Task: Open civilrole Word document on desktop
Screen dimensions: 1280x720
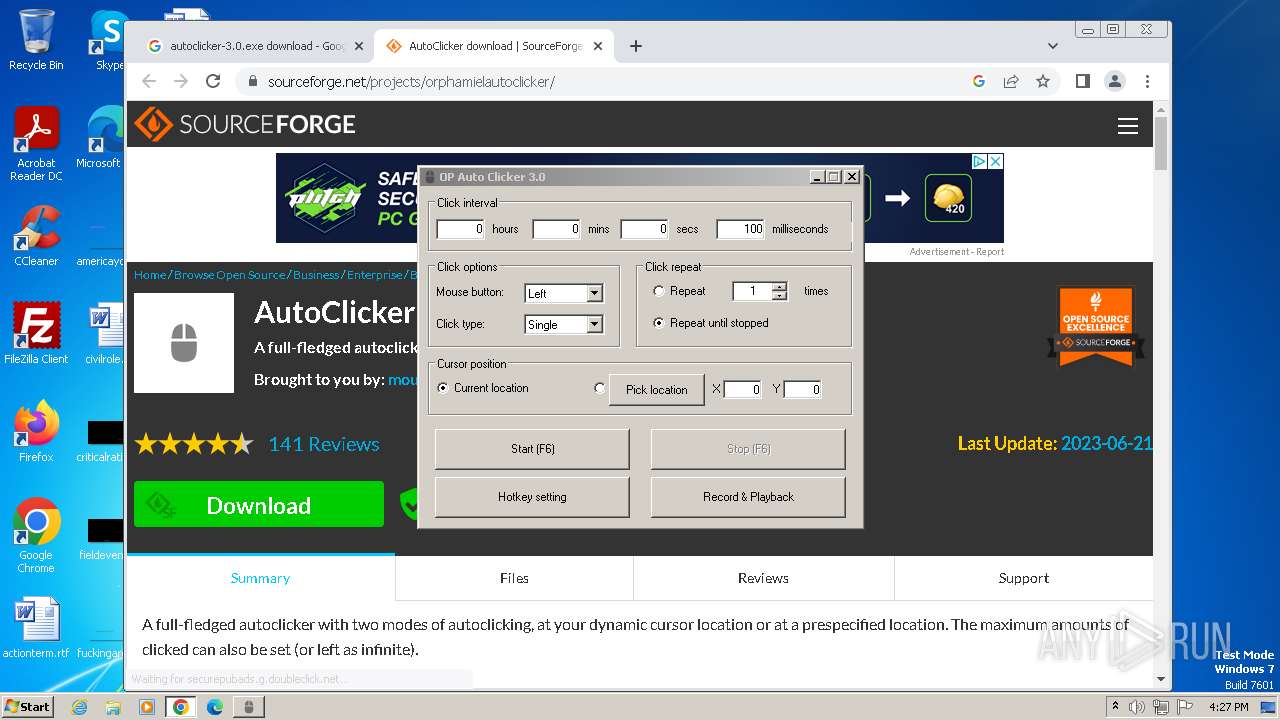Action: coord(103,334)
